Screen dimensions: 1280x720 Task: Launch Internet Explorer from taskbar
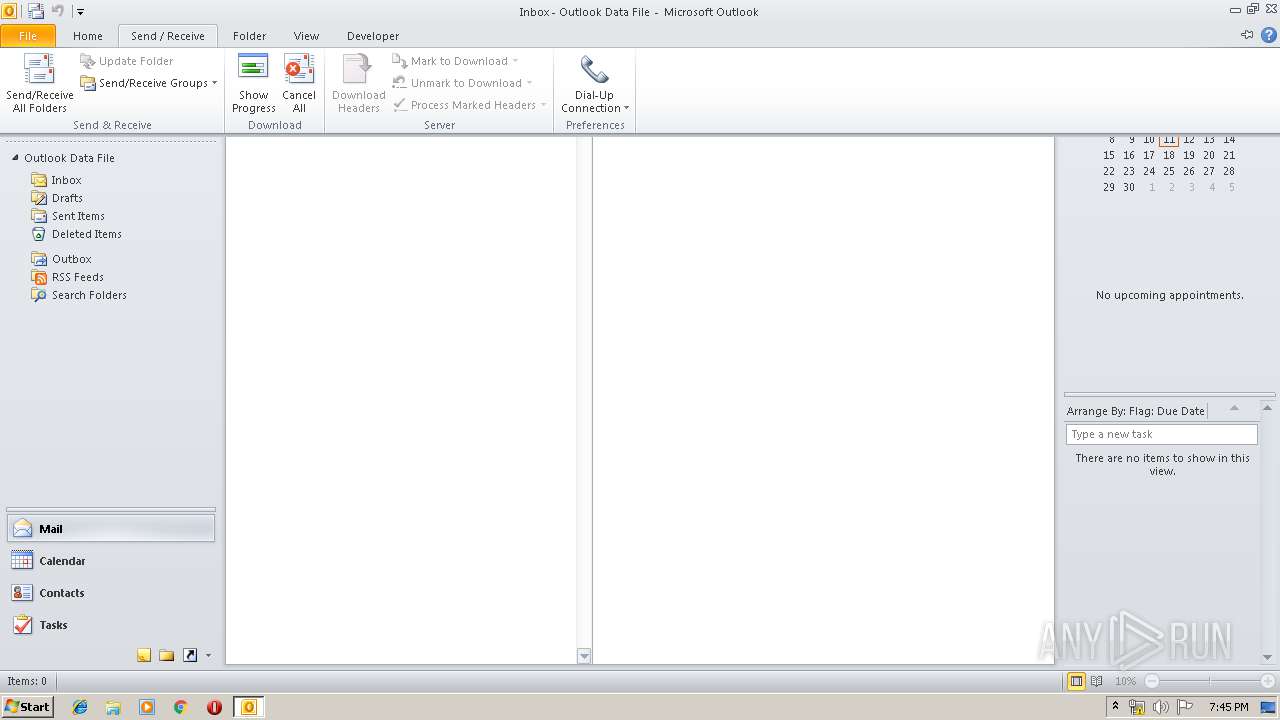(80, 707)
